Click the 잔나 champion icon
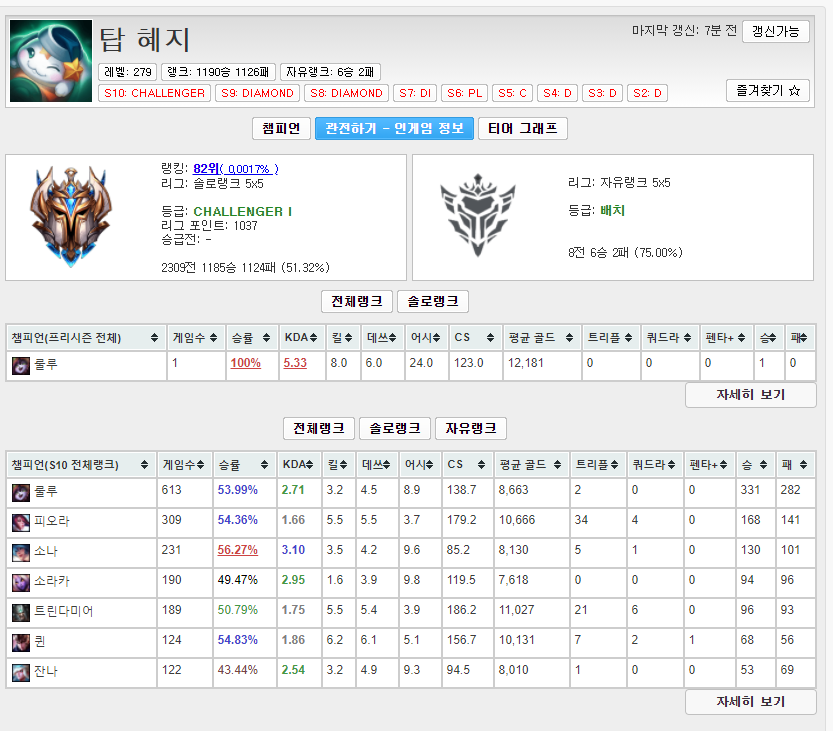833x731 pixels. [x=21, y=673]
